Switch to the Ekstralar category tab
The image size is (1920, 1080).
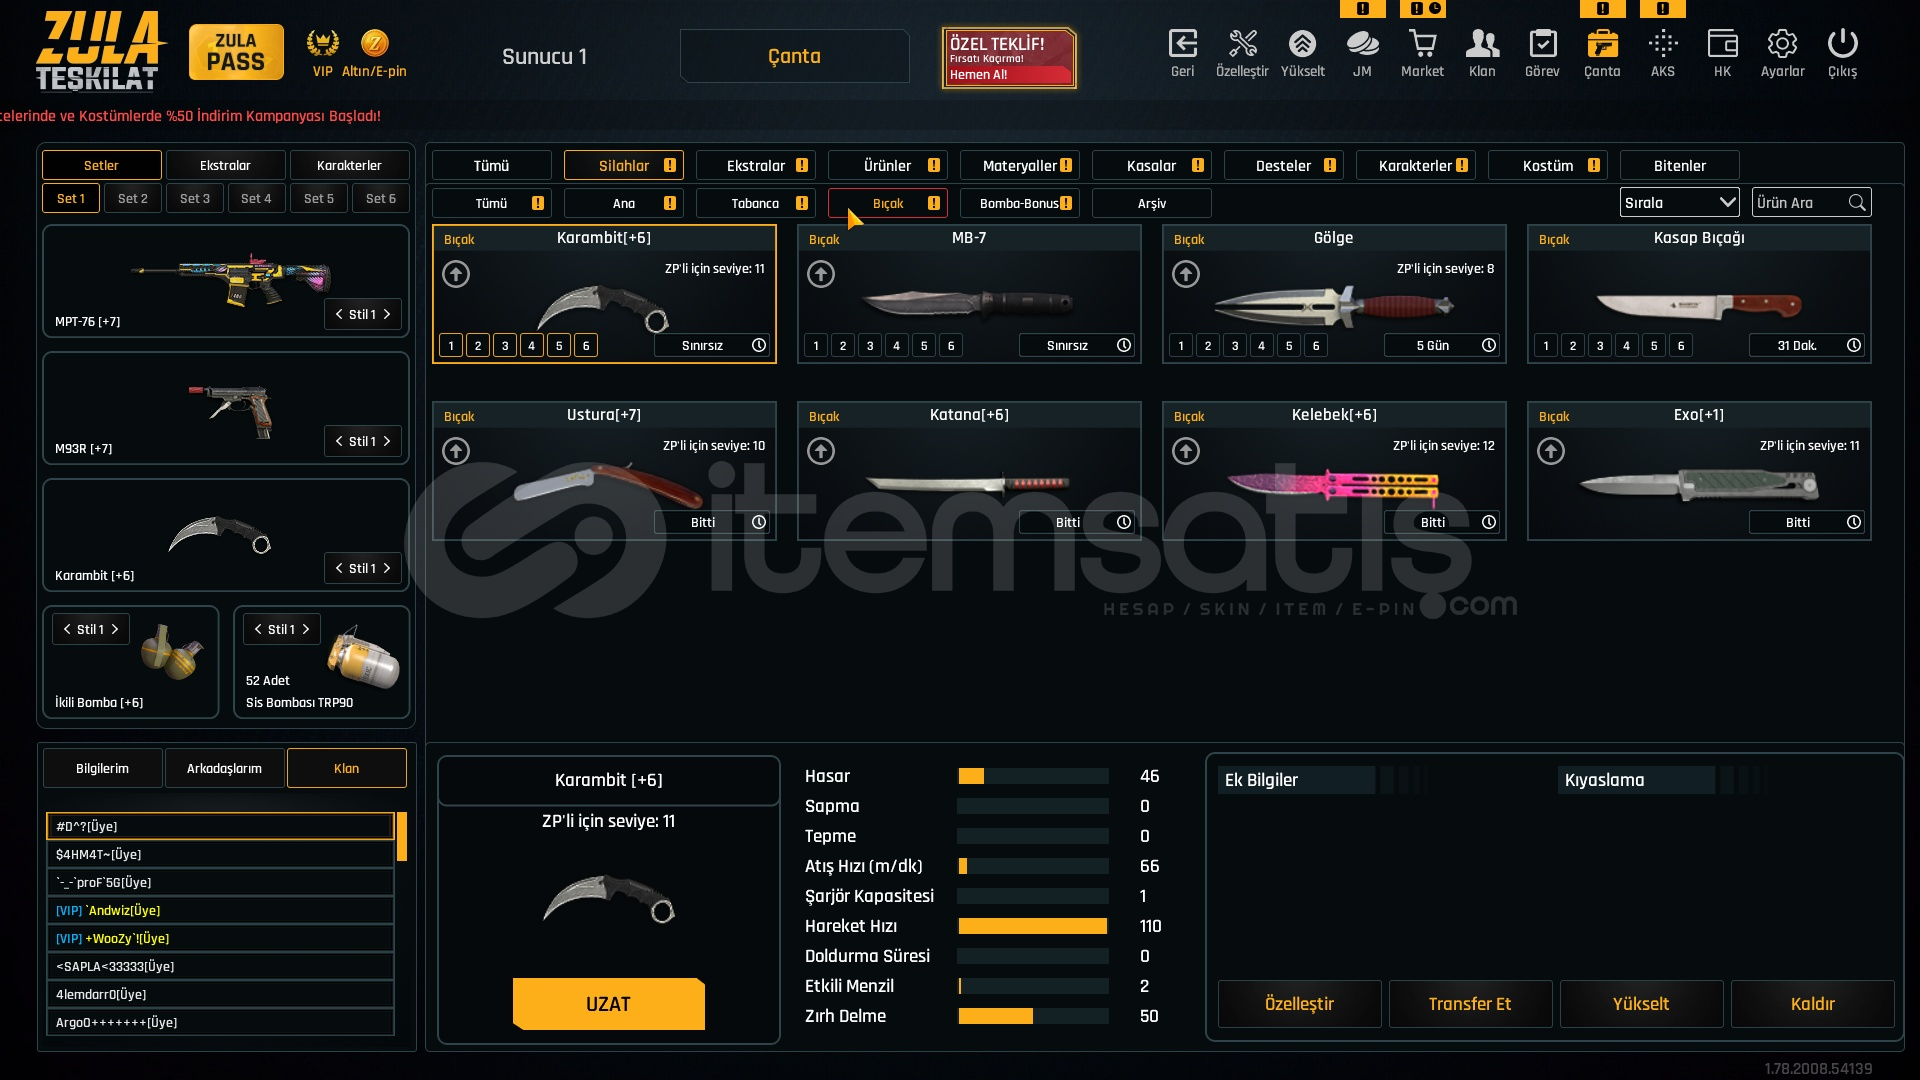(756, 165)
